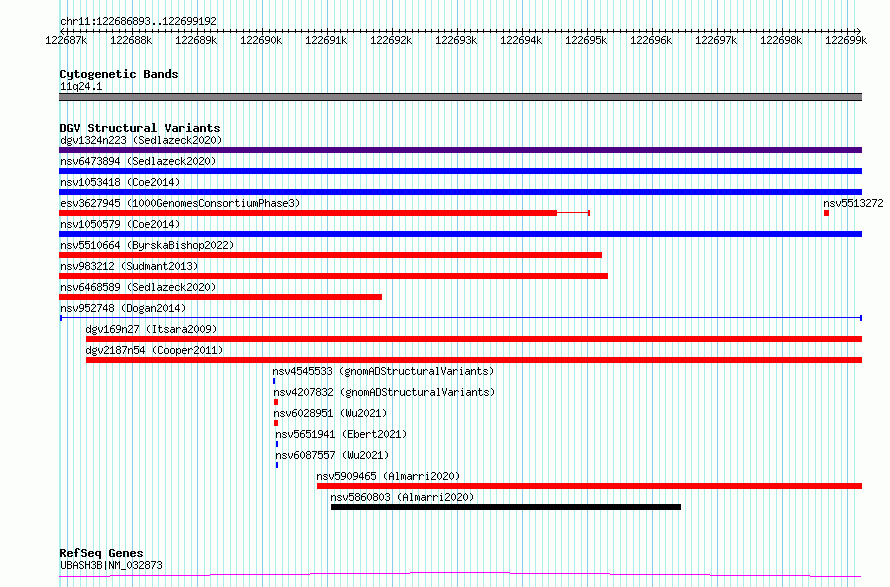Open the nsv6468589 (Sedlazeck2020) label
This screenshot has height=587, width=890.
point(138,287)
